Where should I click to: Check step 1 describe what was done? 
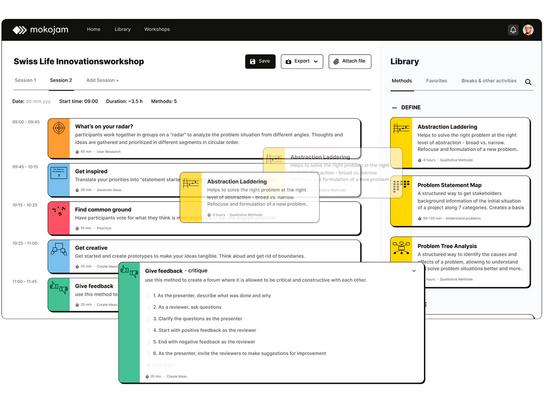(149, 296)
